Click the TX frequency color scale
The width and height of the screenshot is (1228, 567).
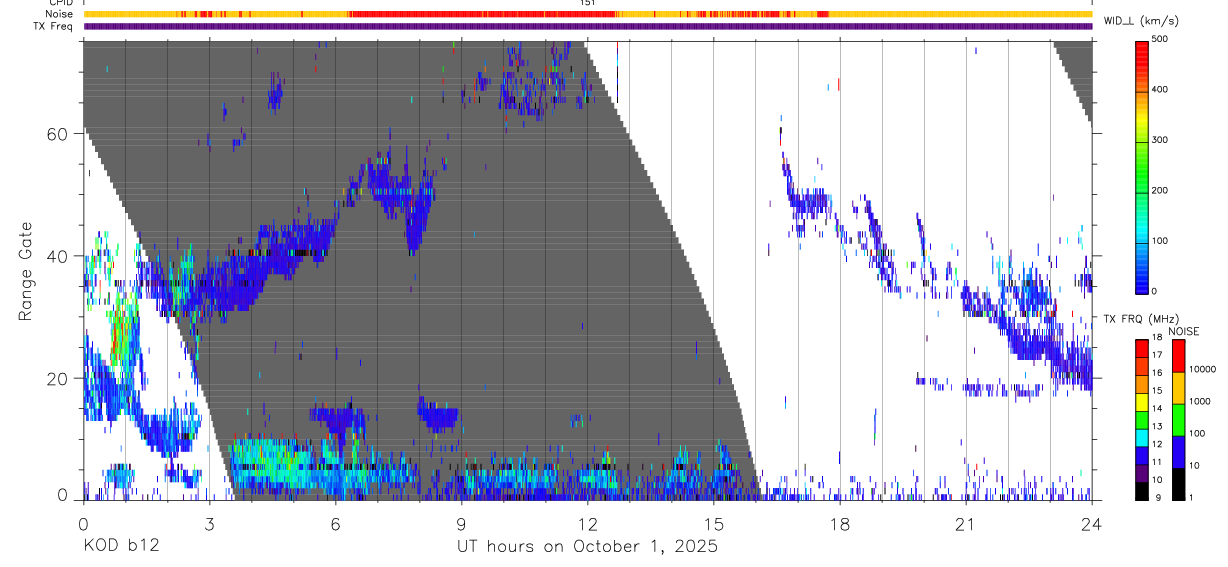point(1142,420)
